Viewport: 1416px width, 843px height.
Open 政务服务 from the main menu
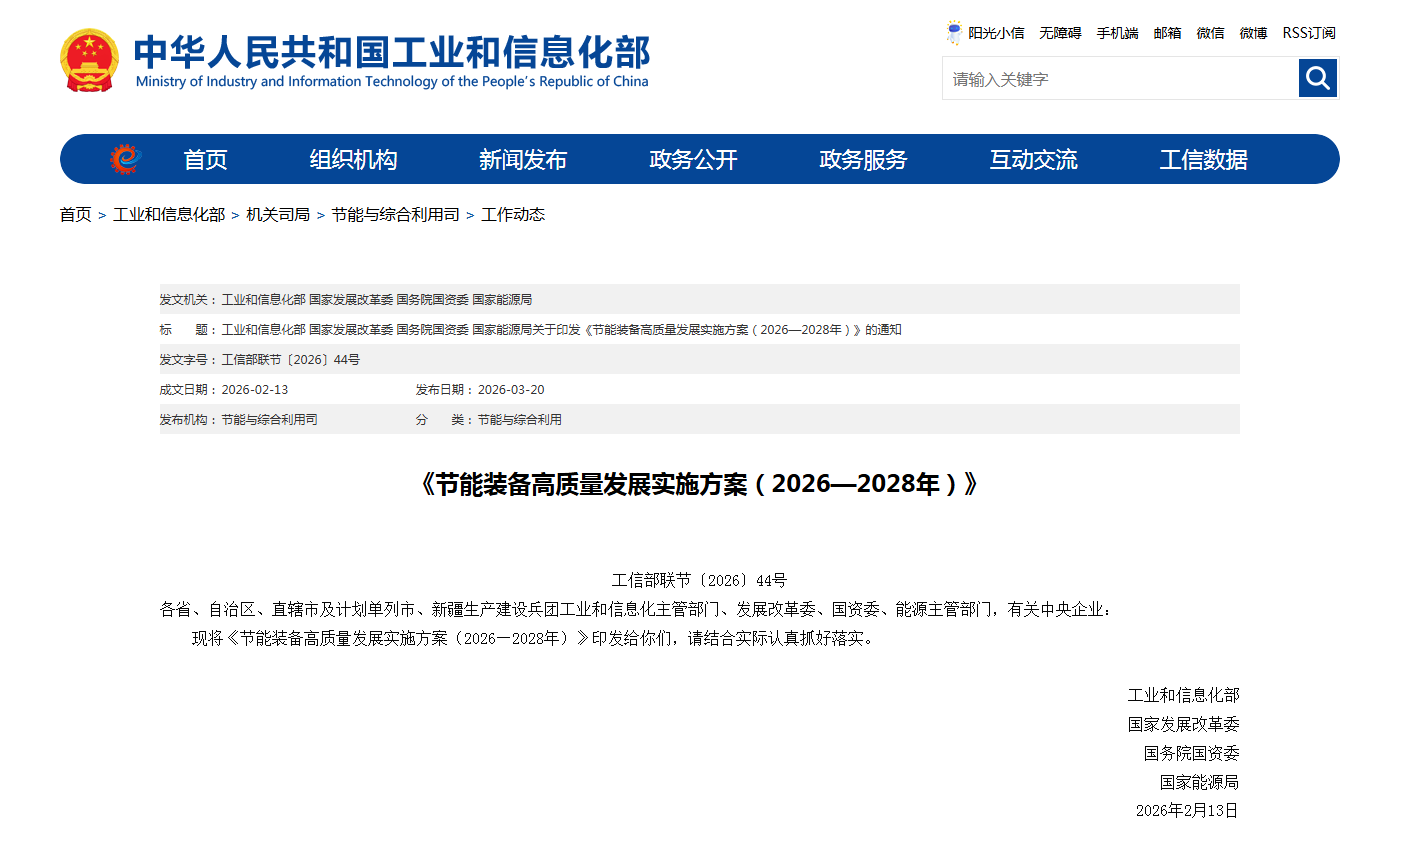(x=863, y=160)
